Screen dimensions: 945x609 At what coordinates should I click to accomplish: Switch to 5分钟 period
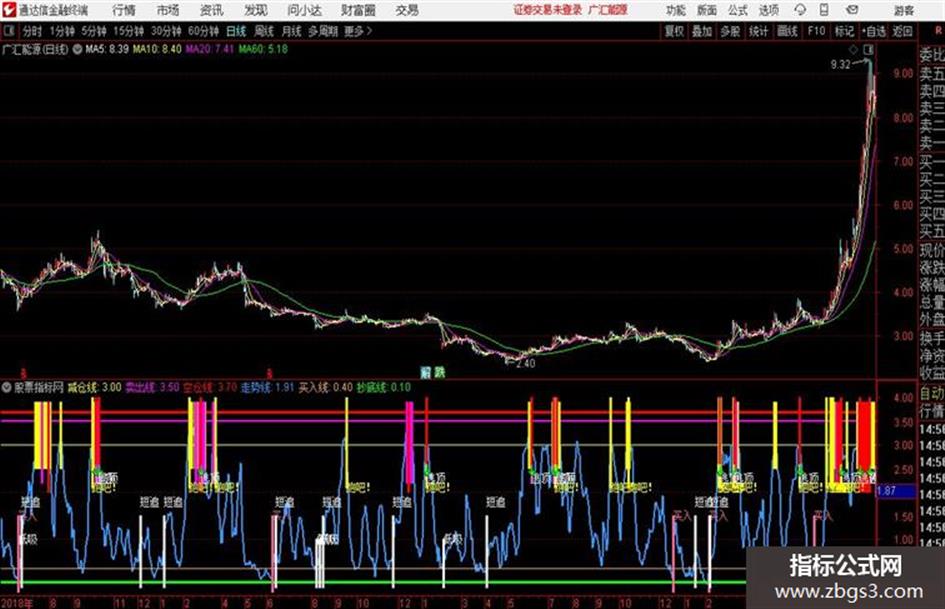[93, 31]
